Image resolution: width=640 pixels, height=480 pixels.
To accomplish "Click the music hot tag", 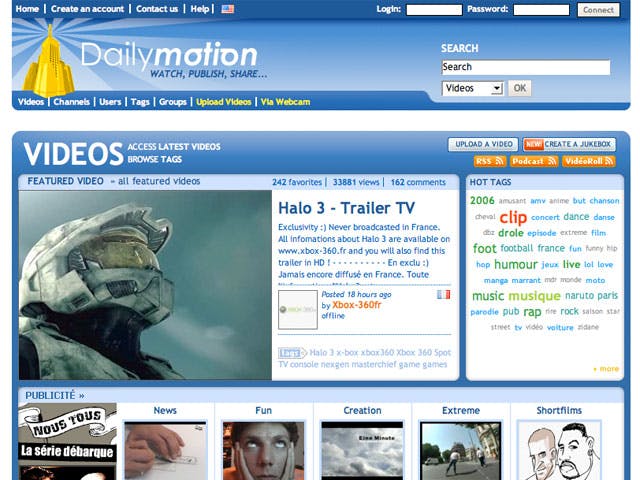I will pos(488,296).
